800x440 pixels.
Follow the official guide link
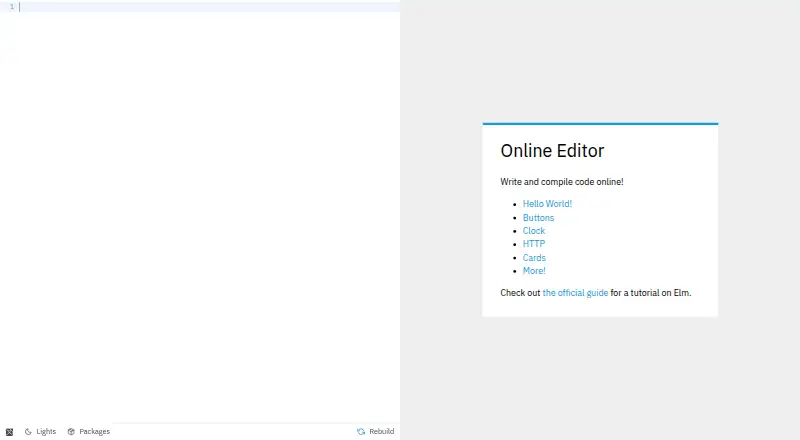(x=575, y=293)
